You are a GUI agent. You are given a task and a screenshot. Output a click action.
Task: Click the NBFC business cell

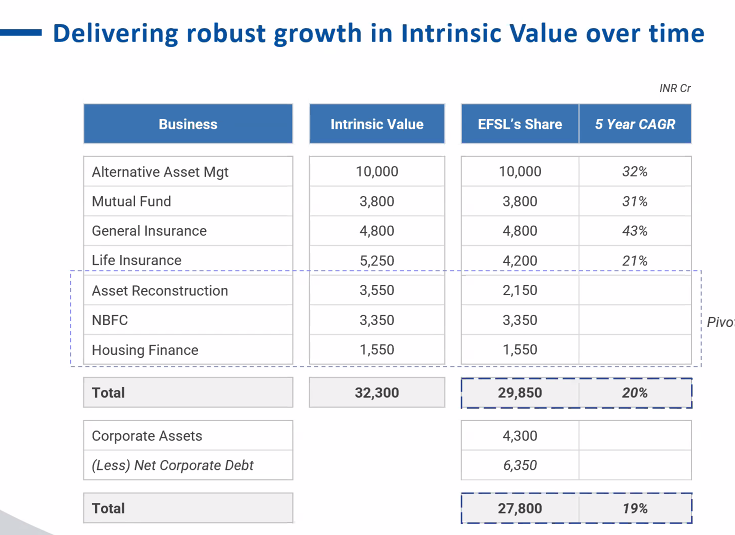(110, 321)
